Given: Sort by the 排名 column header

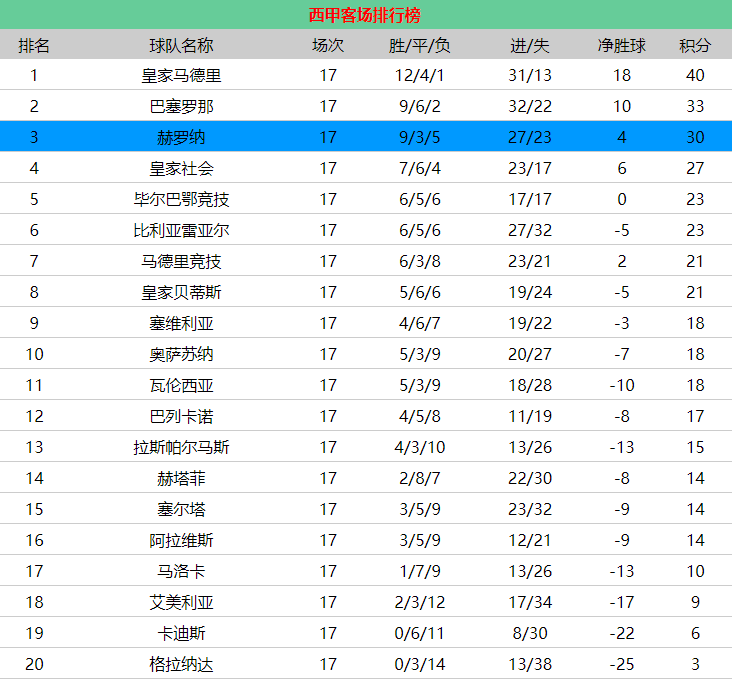Looking at the screenshot, I should pos(34,46).
